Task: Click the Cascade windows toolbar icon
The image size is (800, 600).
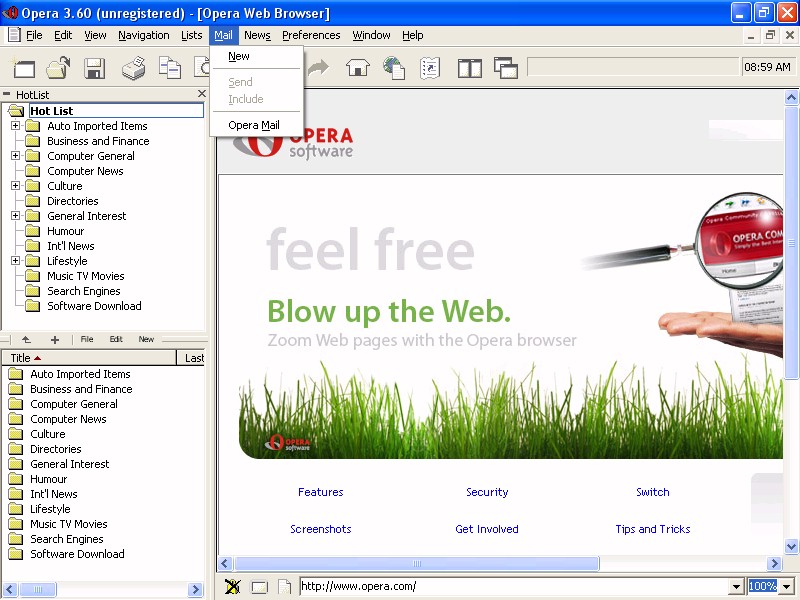Action: 506,68
